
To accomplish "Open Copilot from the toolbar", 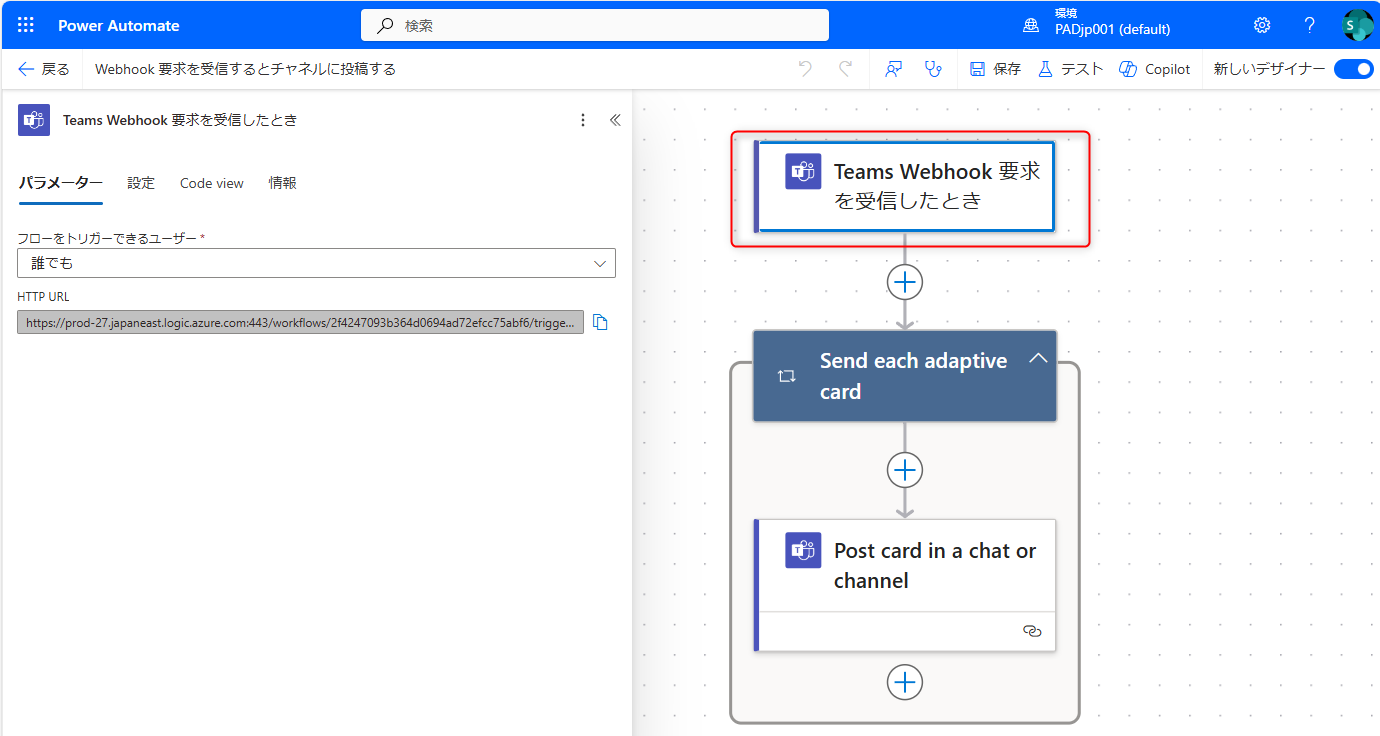I will (x=1154, y=68).
